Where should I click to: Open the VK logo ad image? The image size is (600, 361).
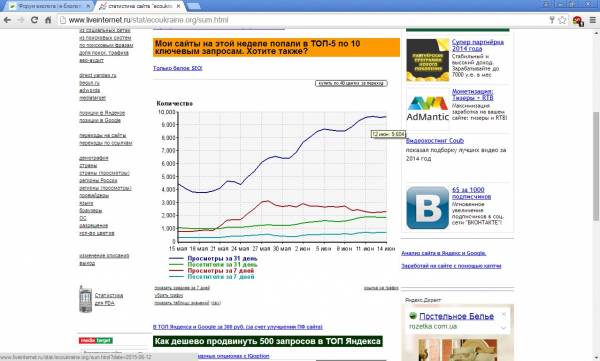coord(427,208)
